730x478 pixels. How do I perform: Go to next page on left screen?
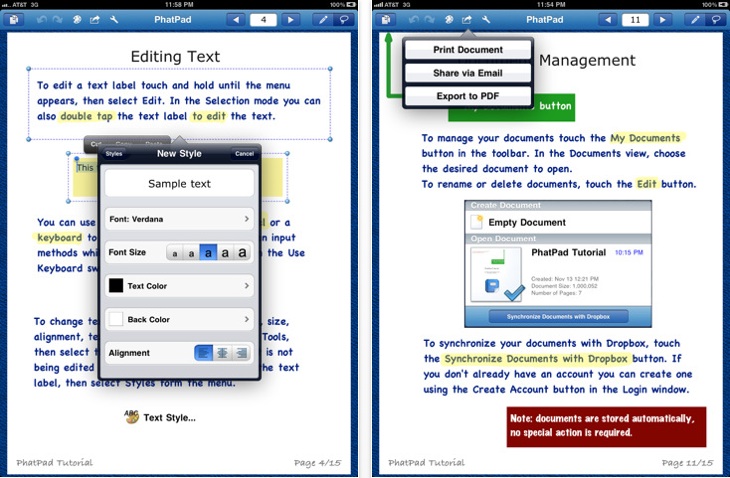click(x=290, y=20)
